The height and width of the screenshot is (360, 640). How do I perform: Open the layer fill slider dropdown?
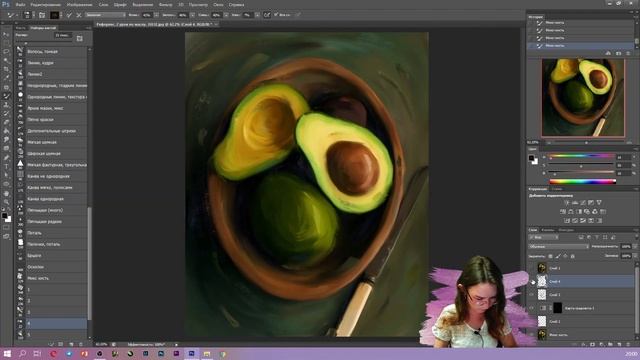[x=634, y=256]
